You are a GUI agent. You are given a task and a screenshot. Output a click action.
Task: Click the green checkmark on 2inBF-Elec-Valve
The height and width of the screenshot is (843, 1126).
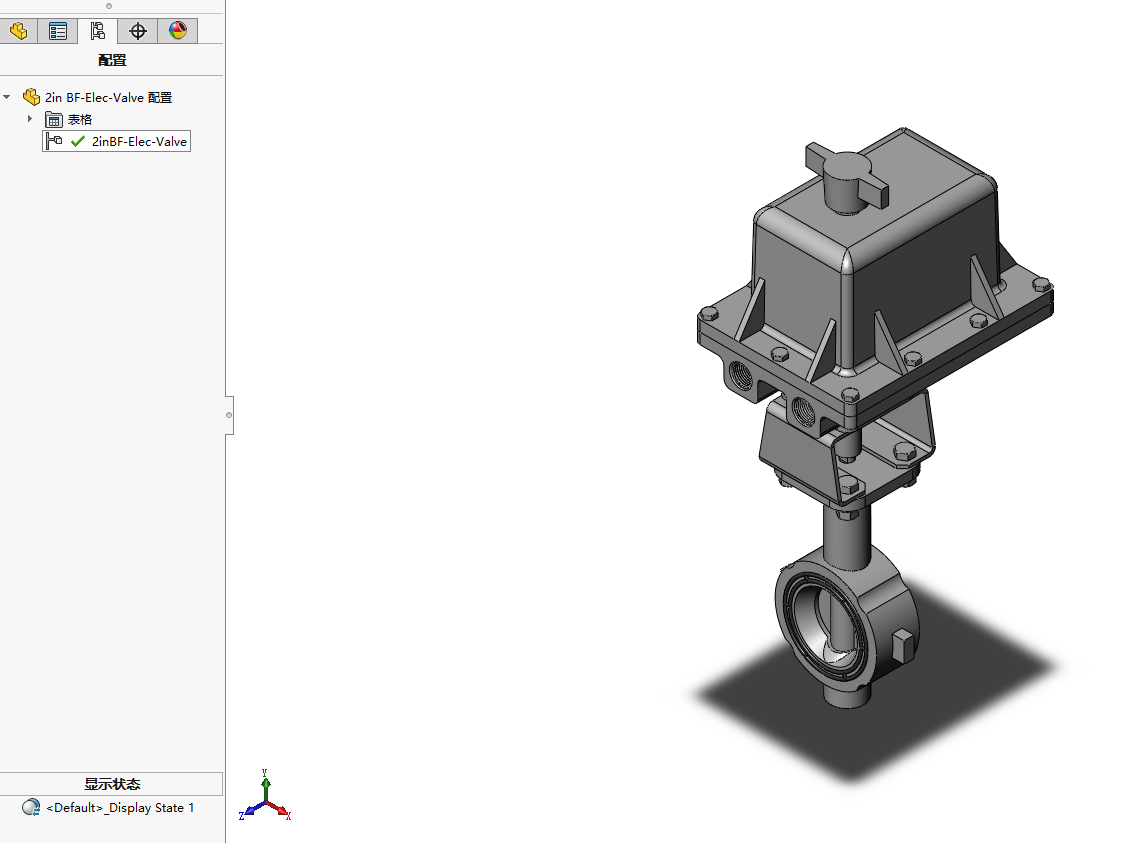[x=78, y=141]
